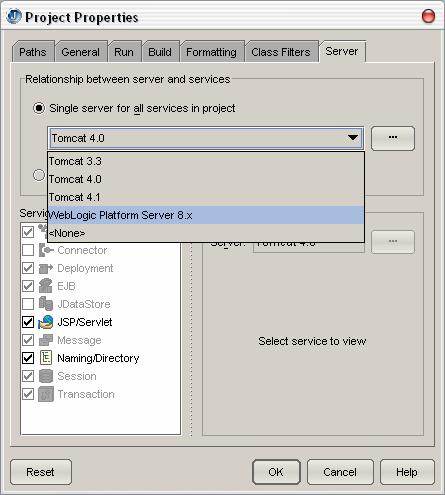
Task: Click the Message service icon
Action: [46, 340]
